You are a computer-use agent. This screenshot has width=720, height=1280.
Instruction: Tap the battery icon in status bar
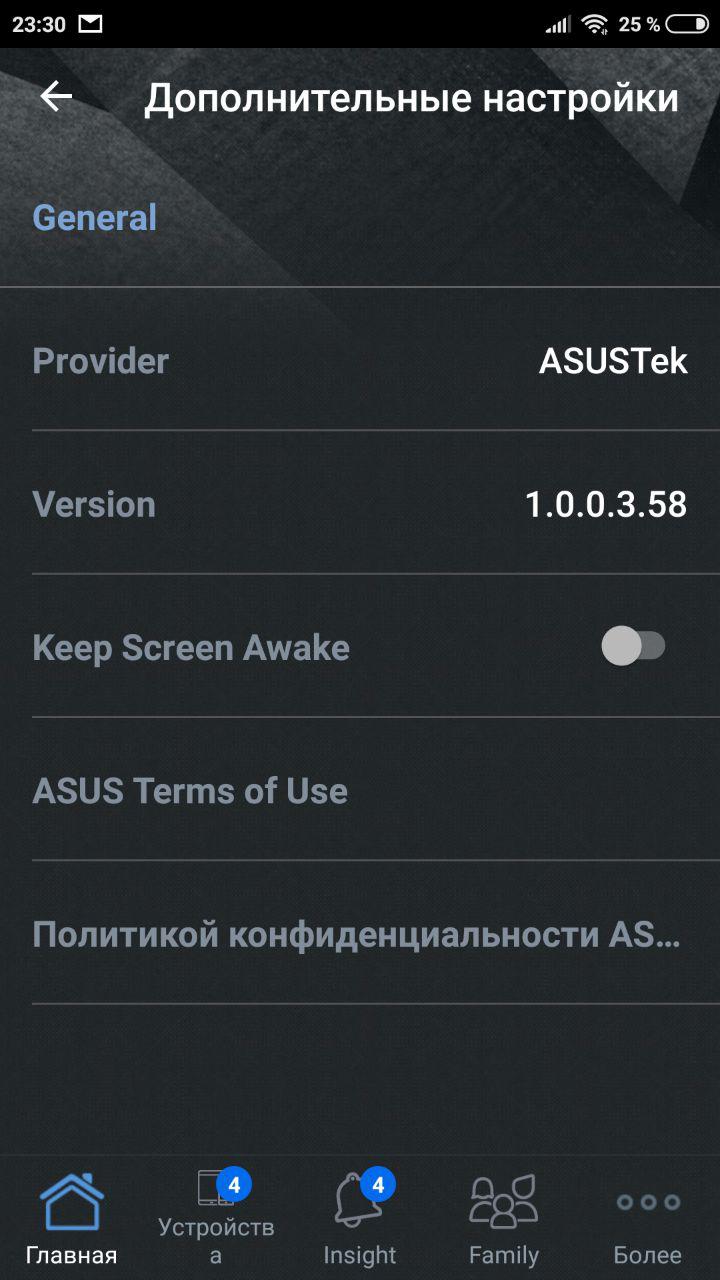(x=687, y=24)
